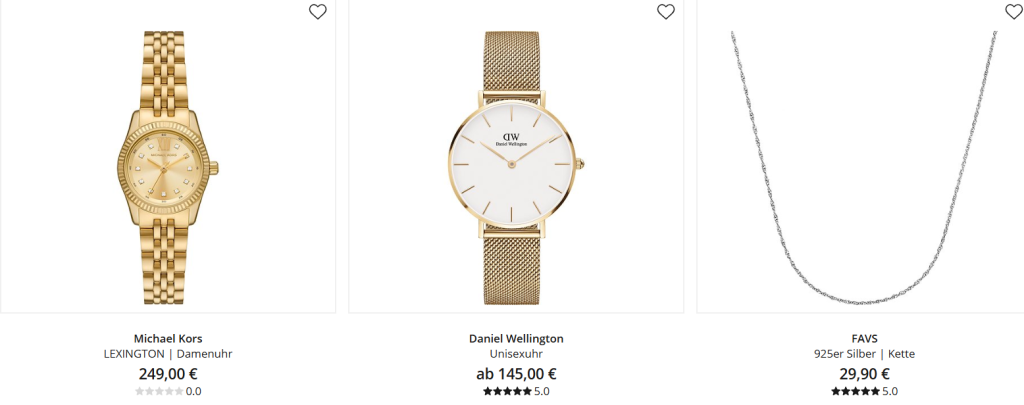
Task: Click the ab 145,00 € price
Action: pos(516,374)
